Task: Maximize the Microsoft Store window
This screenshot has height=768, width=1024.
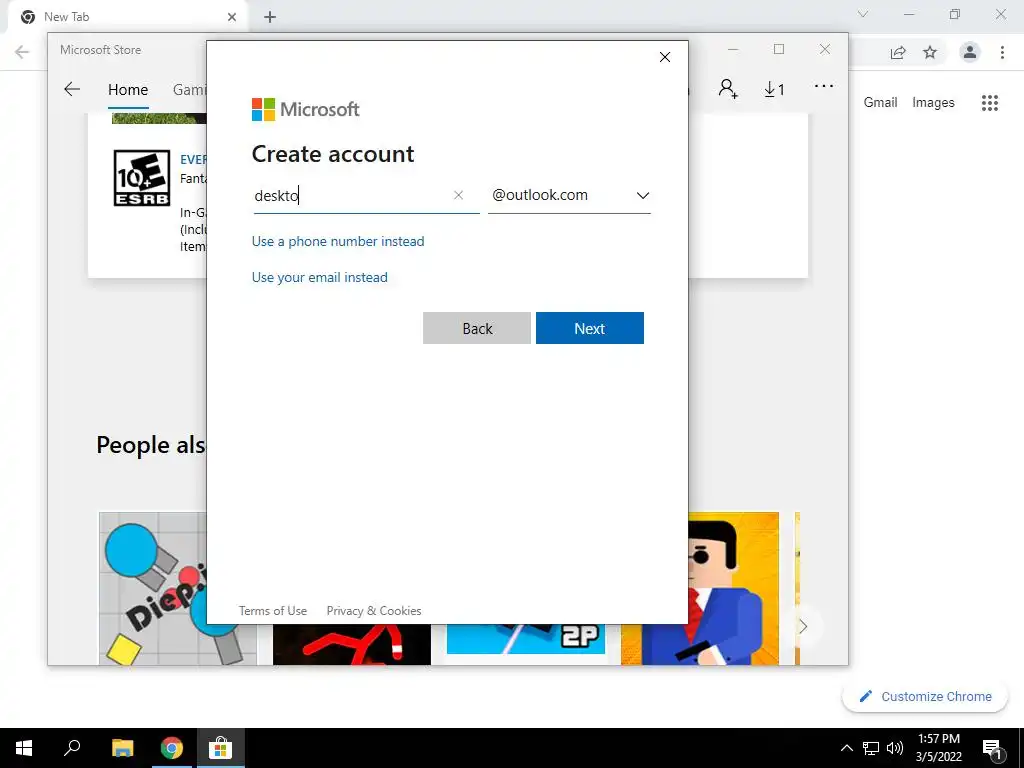Action: click(778, 50)
